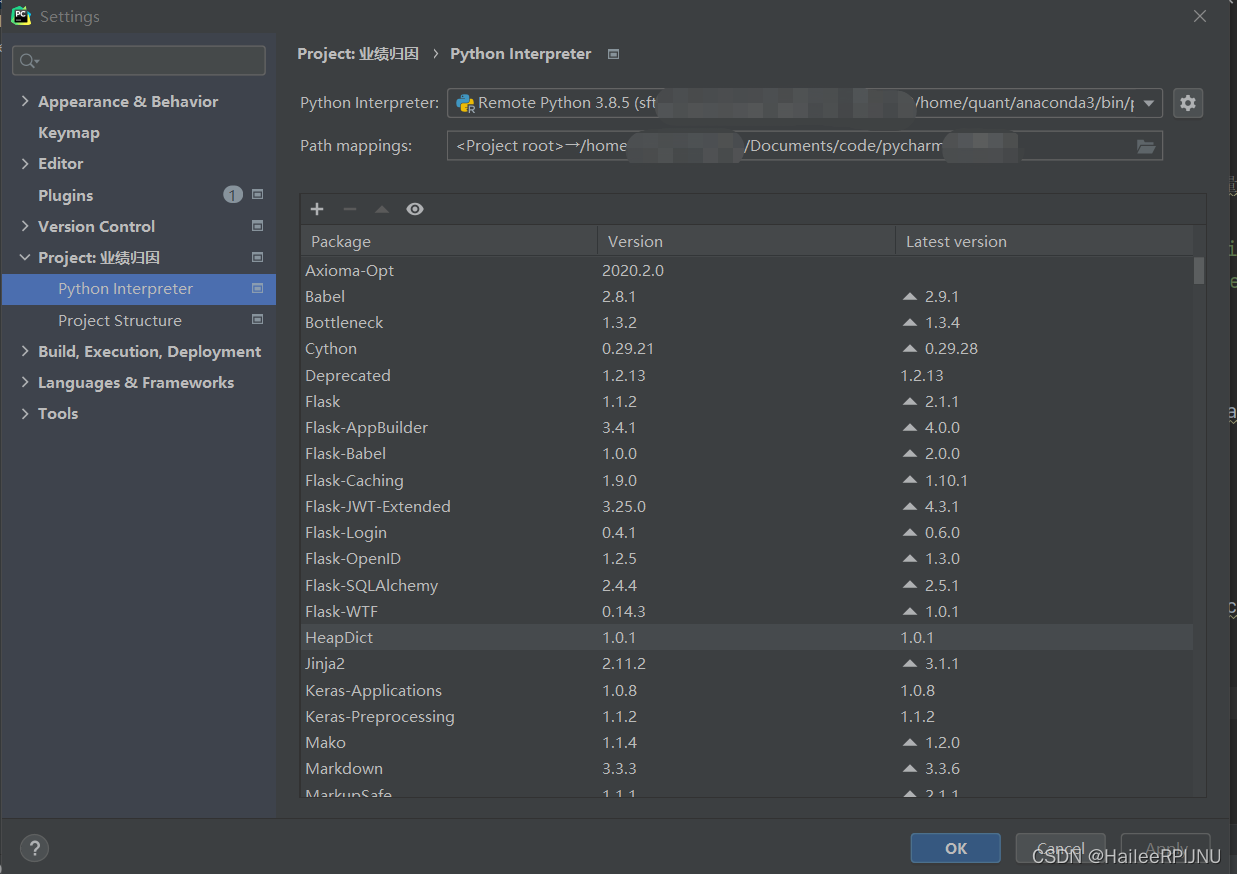
Task: Click the package list vertical scrollbar
Action: pos(1199,270)
